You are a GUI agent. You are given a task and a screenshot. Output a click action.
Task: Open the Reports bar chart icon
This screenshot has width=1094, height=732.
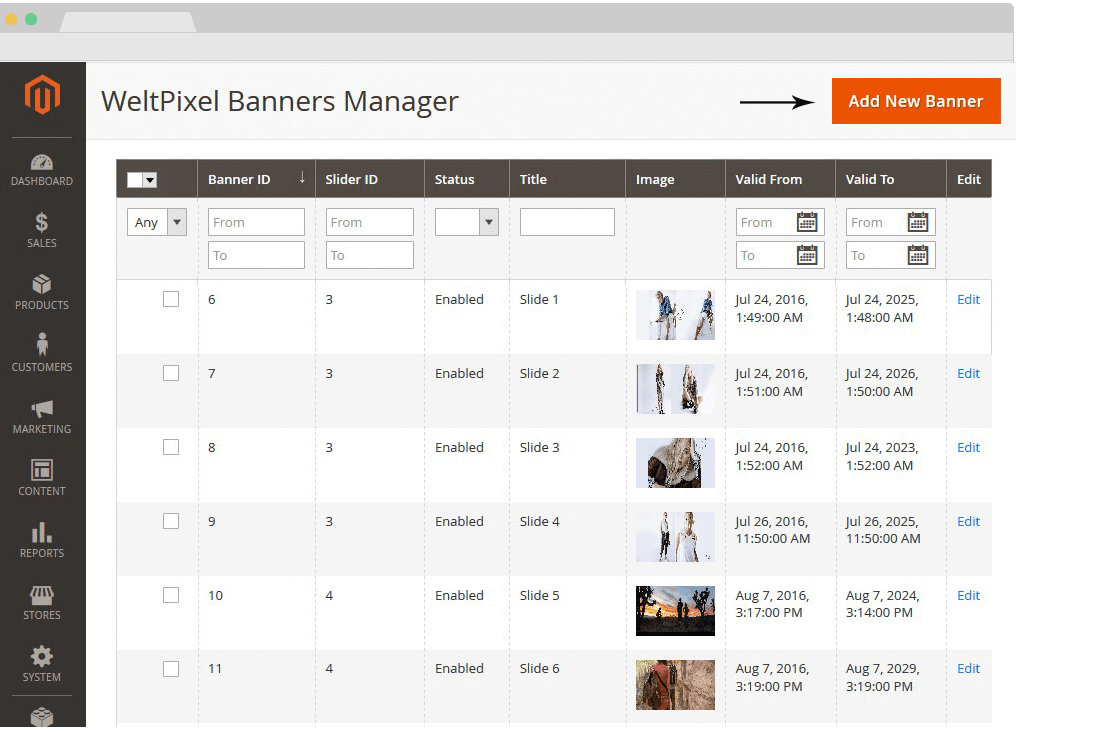point(42,532)
